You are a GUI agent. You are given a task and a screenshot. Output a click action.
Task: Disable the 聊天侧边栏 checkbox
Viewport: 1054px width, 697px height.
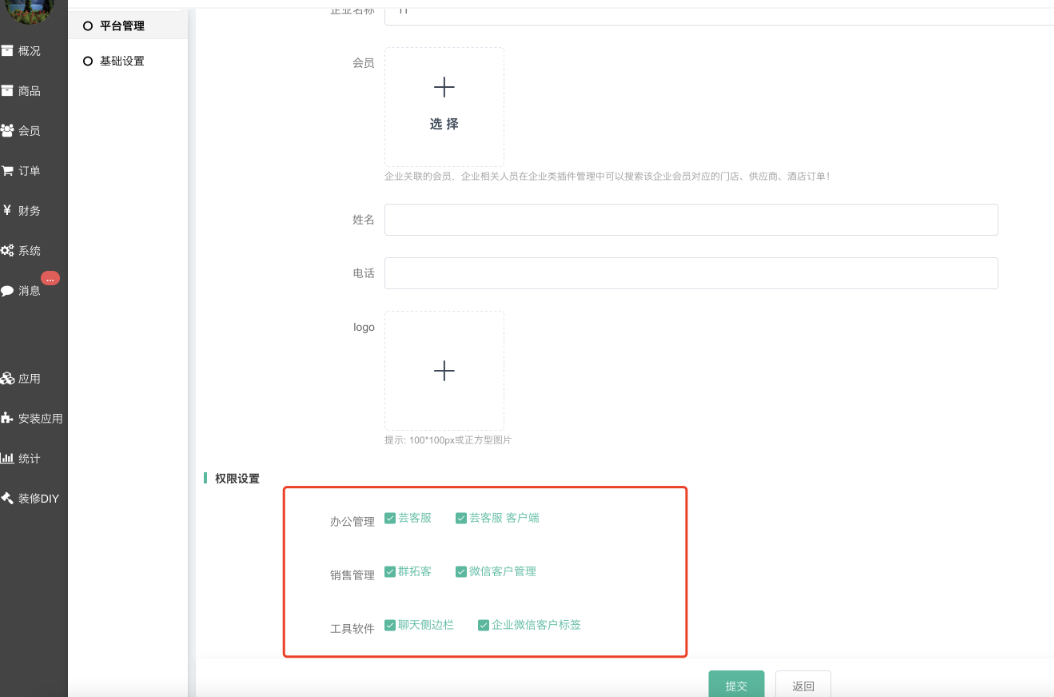click(x=390, y=625)
